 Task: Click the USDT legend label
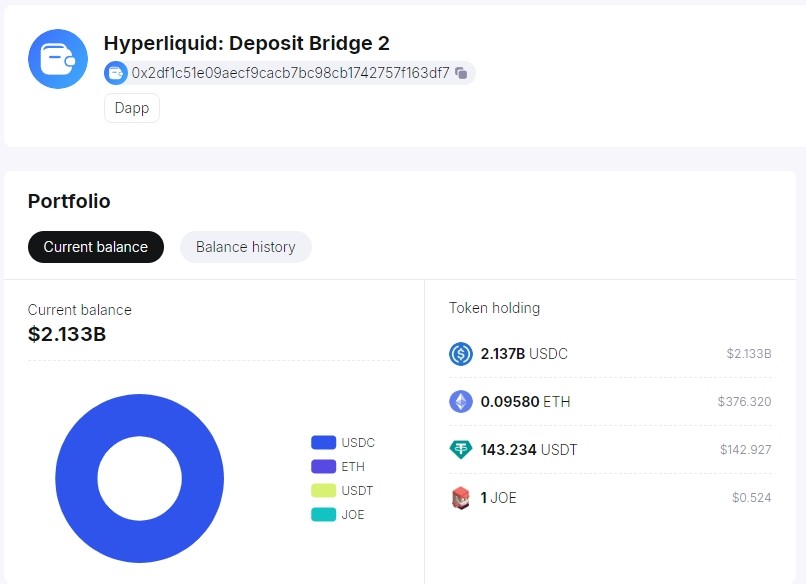coord(357,490)
